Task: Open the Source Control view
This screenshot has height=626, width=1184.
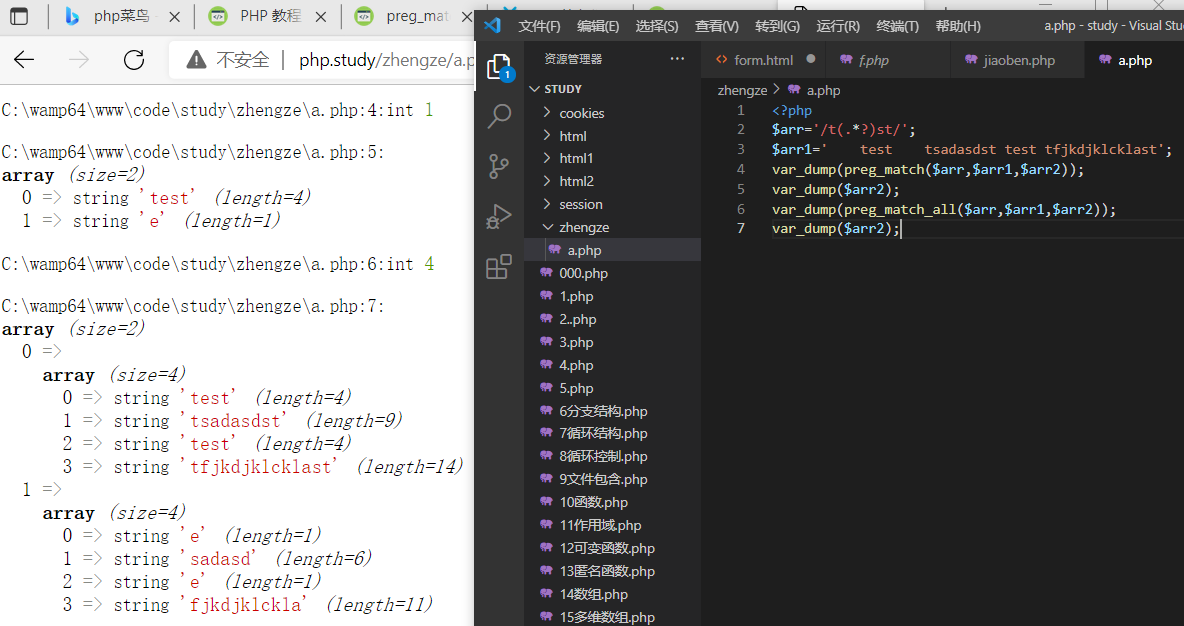Action: point(499,166)
